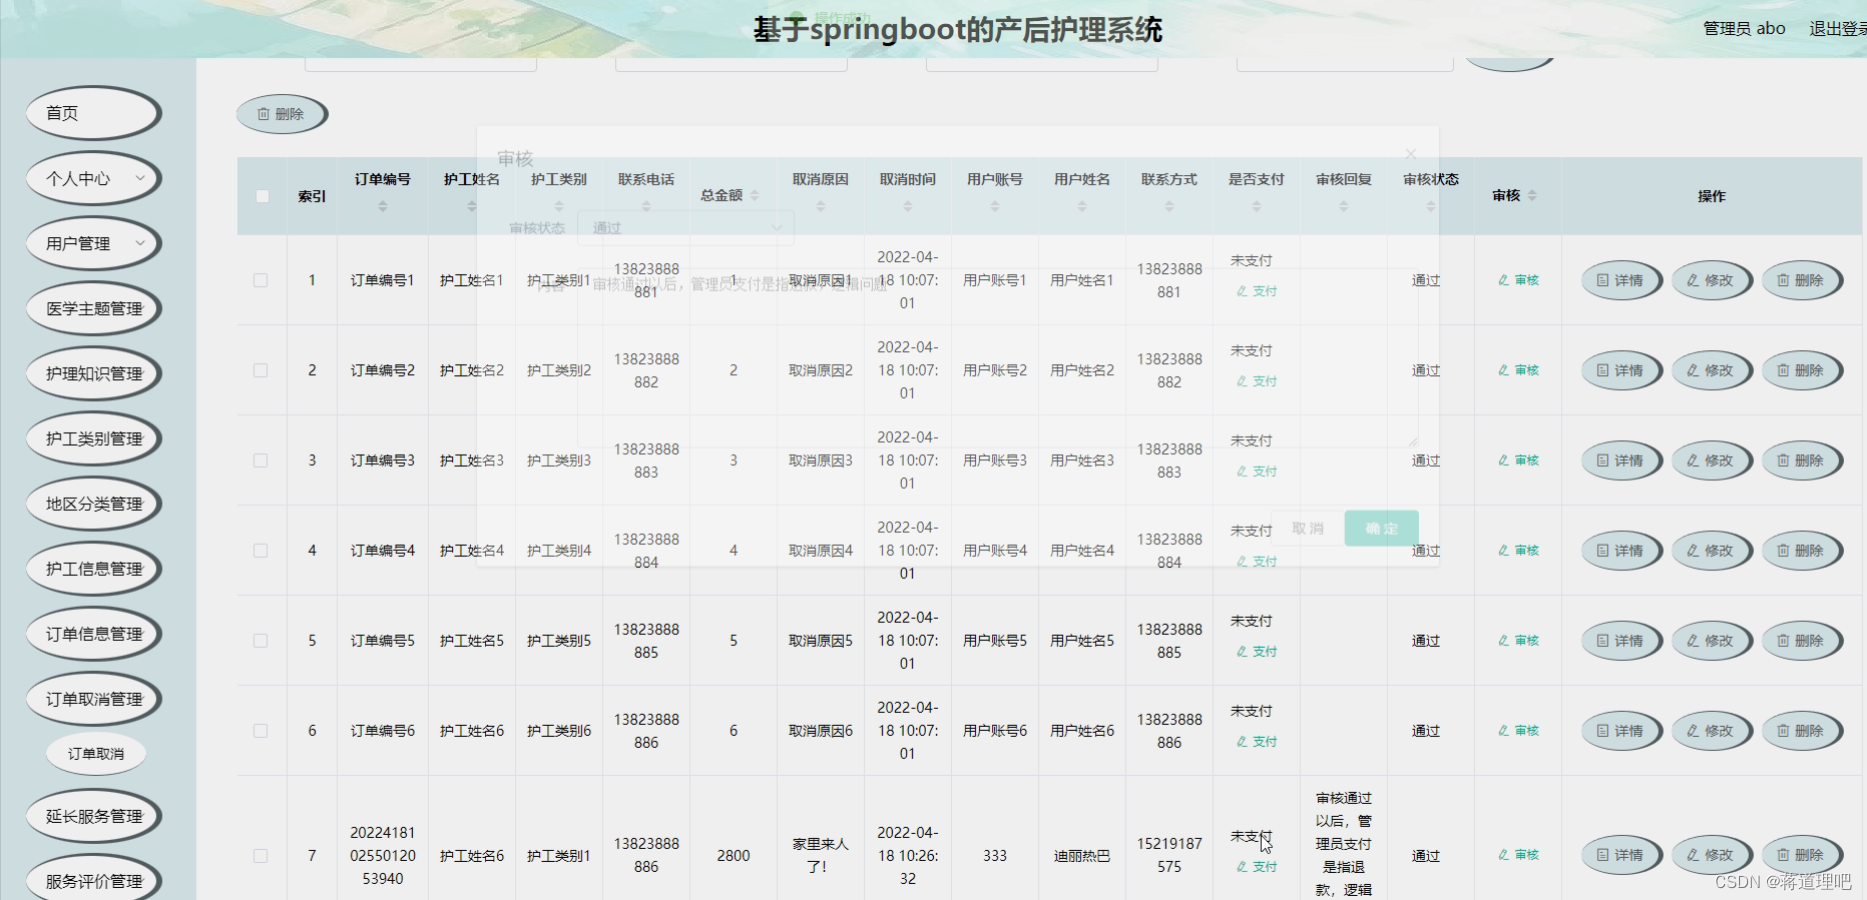Click the 审核 link in row 4
Screen dimensions: 1867x900
tap(1518, 550)
